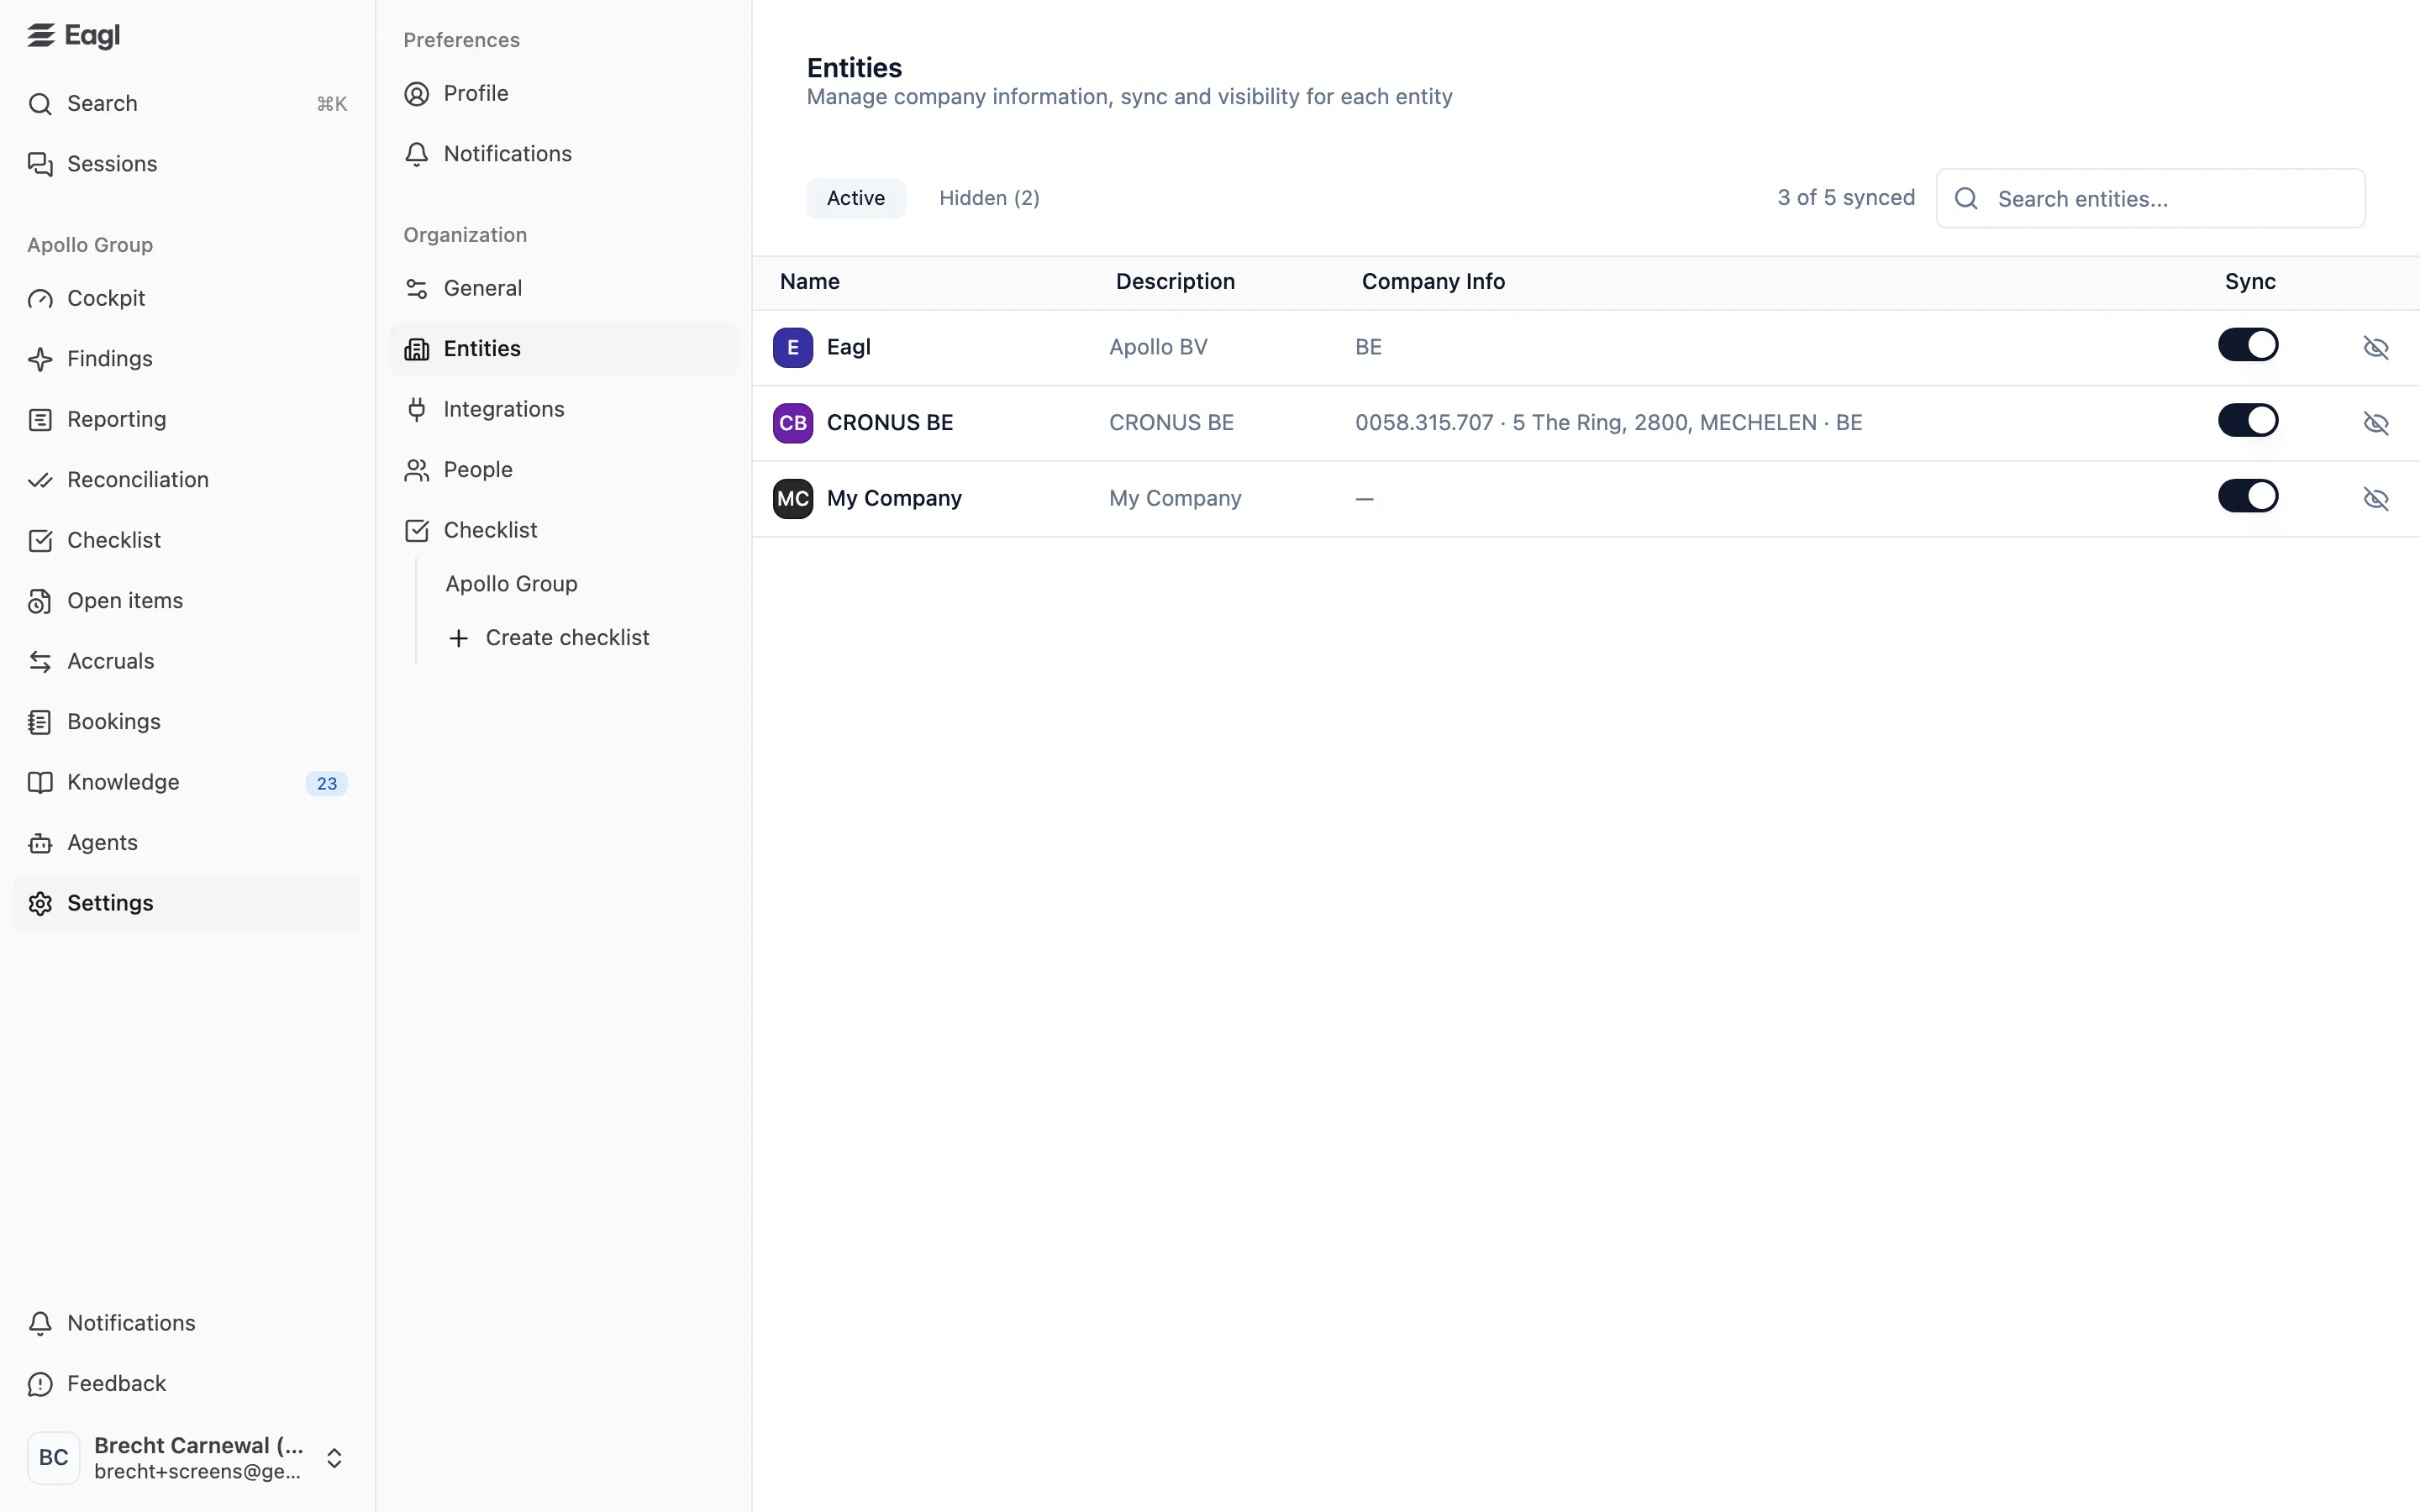Open Notifications under Preferences
2420x1512 pixels.
click(564, 154)
